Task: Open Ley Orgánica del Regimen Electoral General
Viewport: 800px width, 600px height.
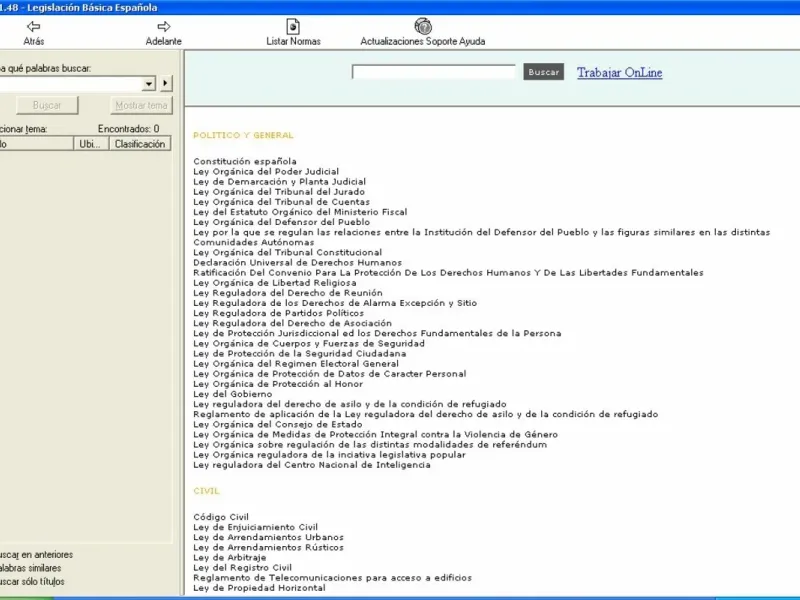Action: tap(296, 364)
